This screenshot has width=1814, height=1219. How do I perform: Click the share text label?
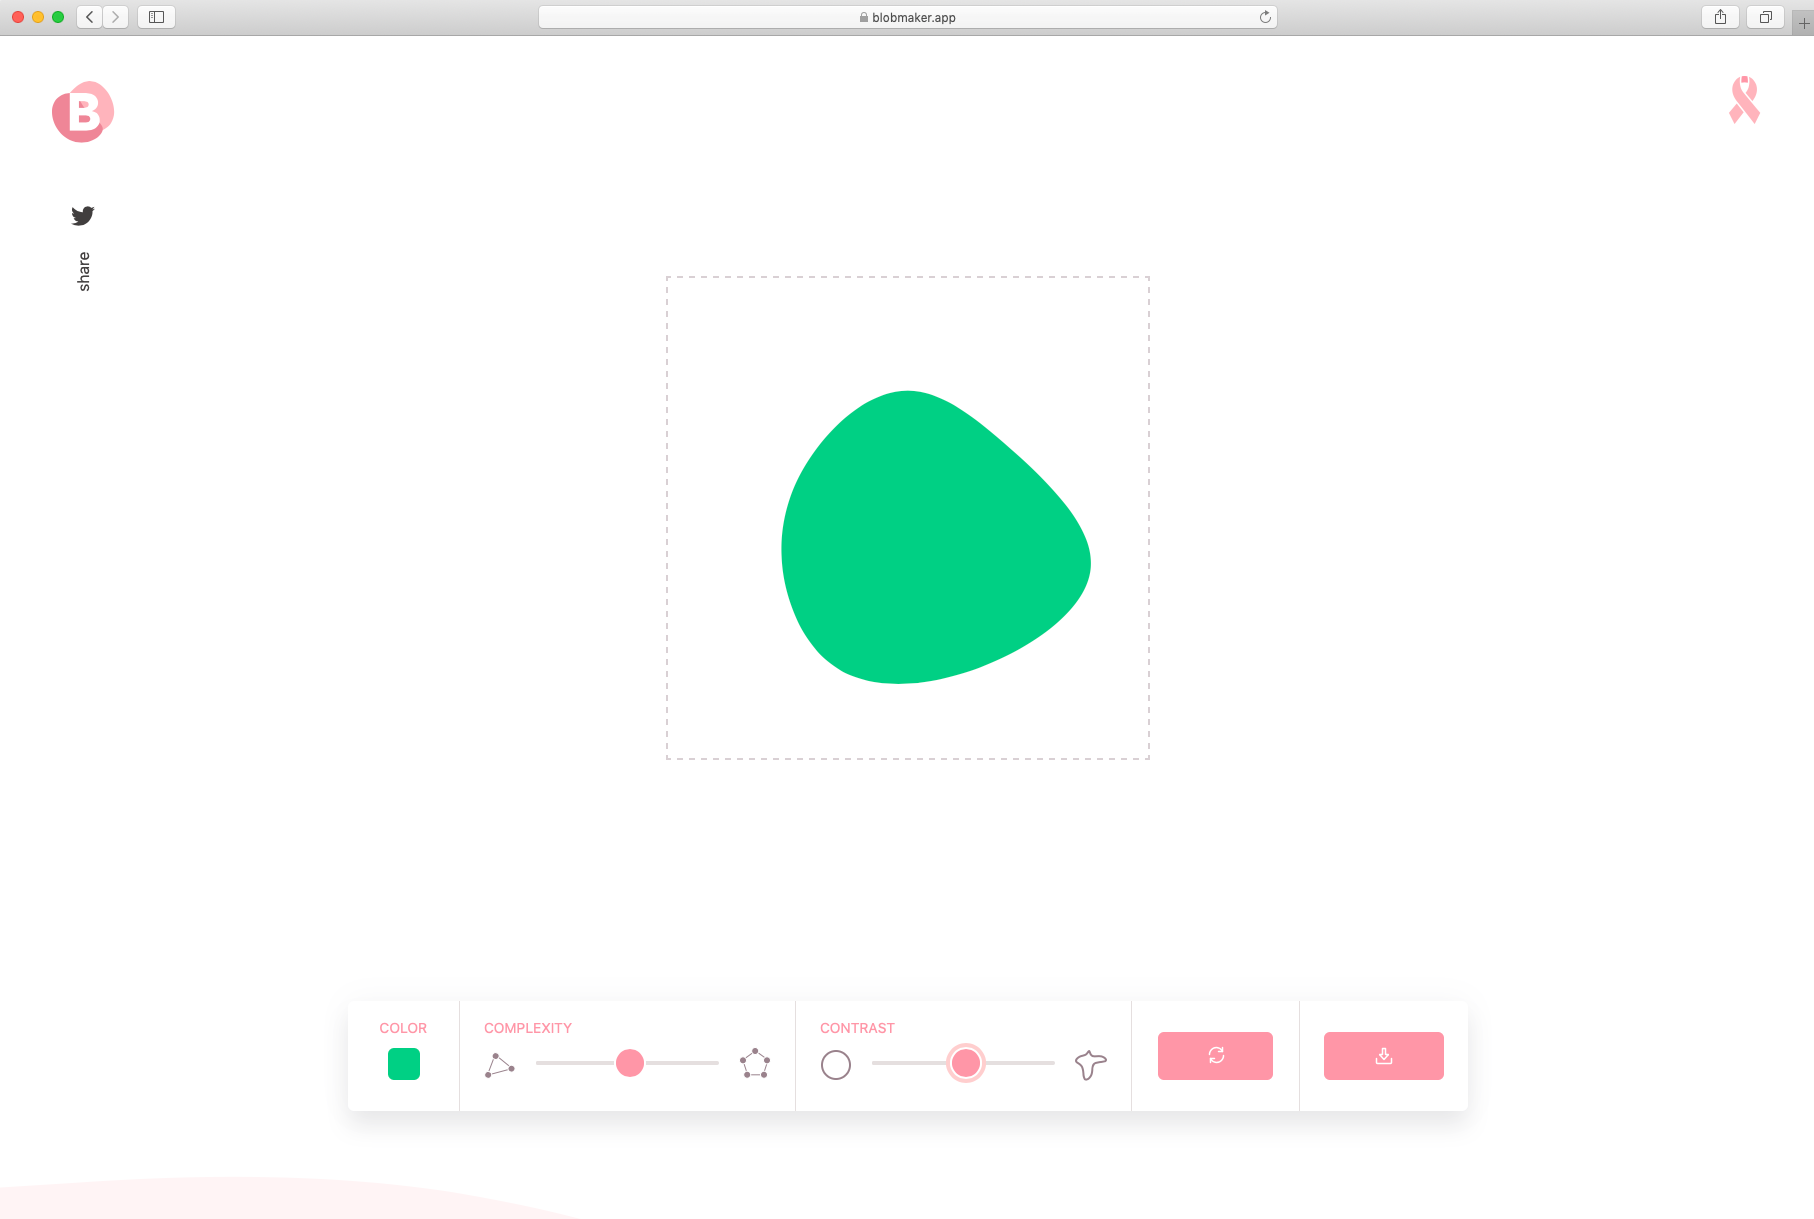[x=84, y=272]
